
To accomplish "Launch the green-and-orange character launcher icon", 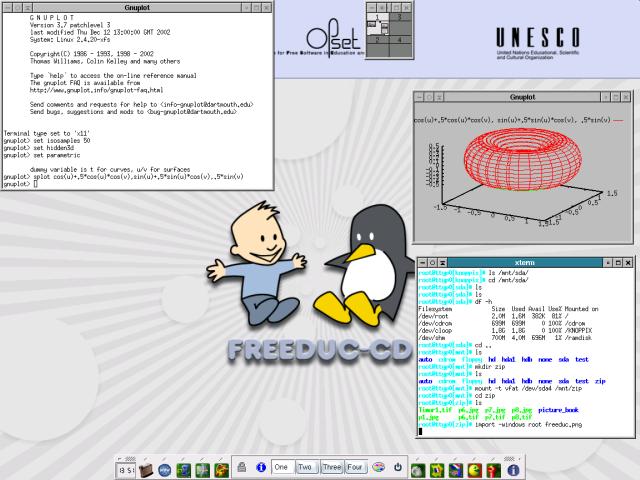I will coord(222,470).
